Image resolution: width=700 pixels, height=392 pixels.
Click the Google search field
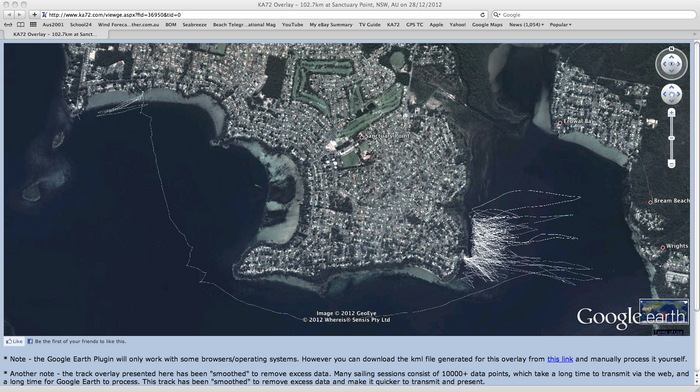click(x=593, y=15)
